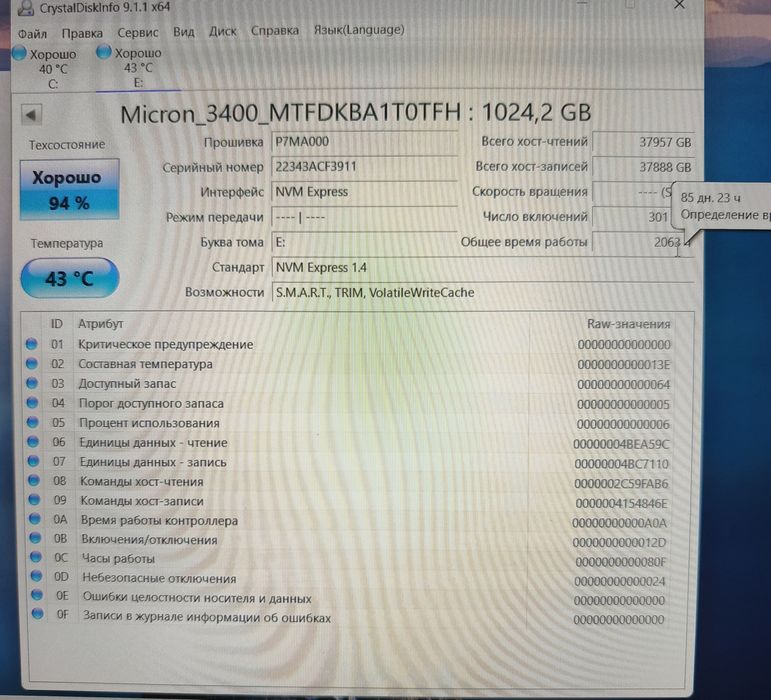The height and width of the screenshot is (700, 771).
Task: Open the Язык(Language) menu
Action: [359, 29]
